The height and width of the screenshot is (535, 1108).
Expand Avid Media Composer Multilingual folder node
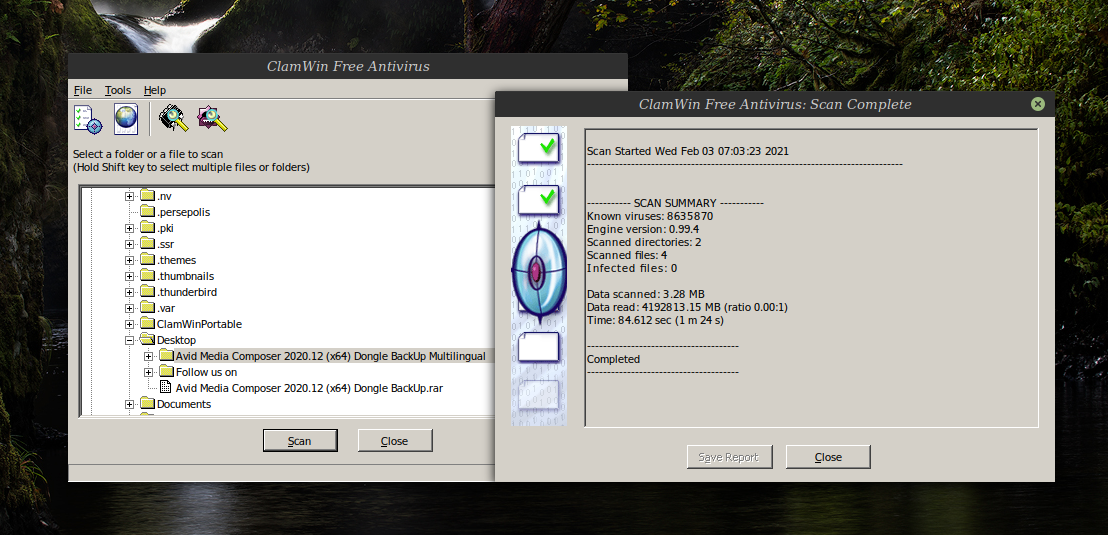point(148,356)
